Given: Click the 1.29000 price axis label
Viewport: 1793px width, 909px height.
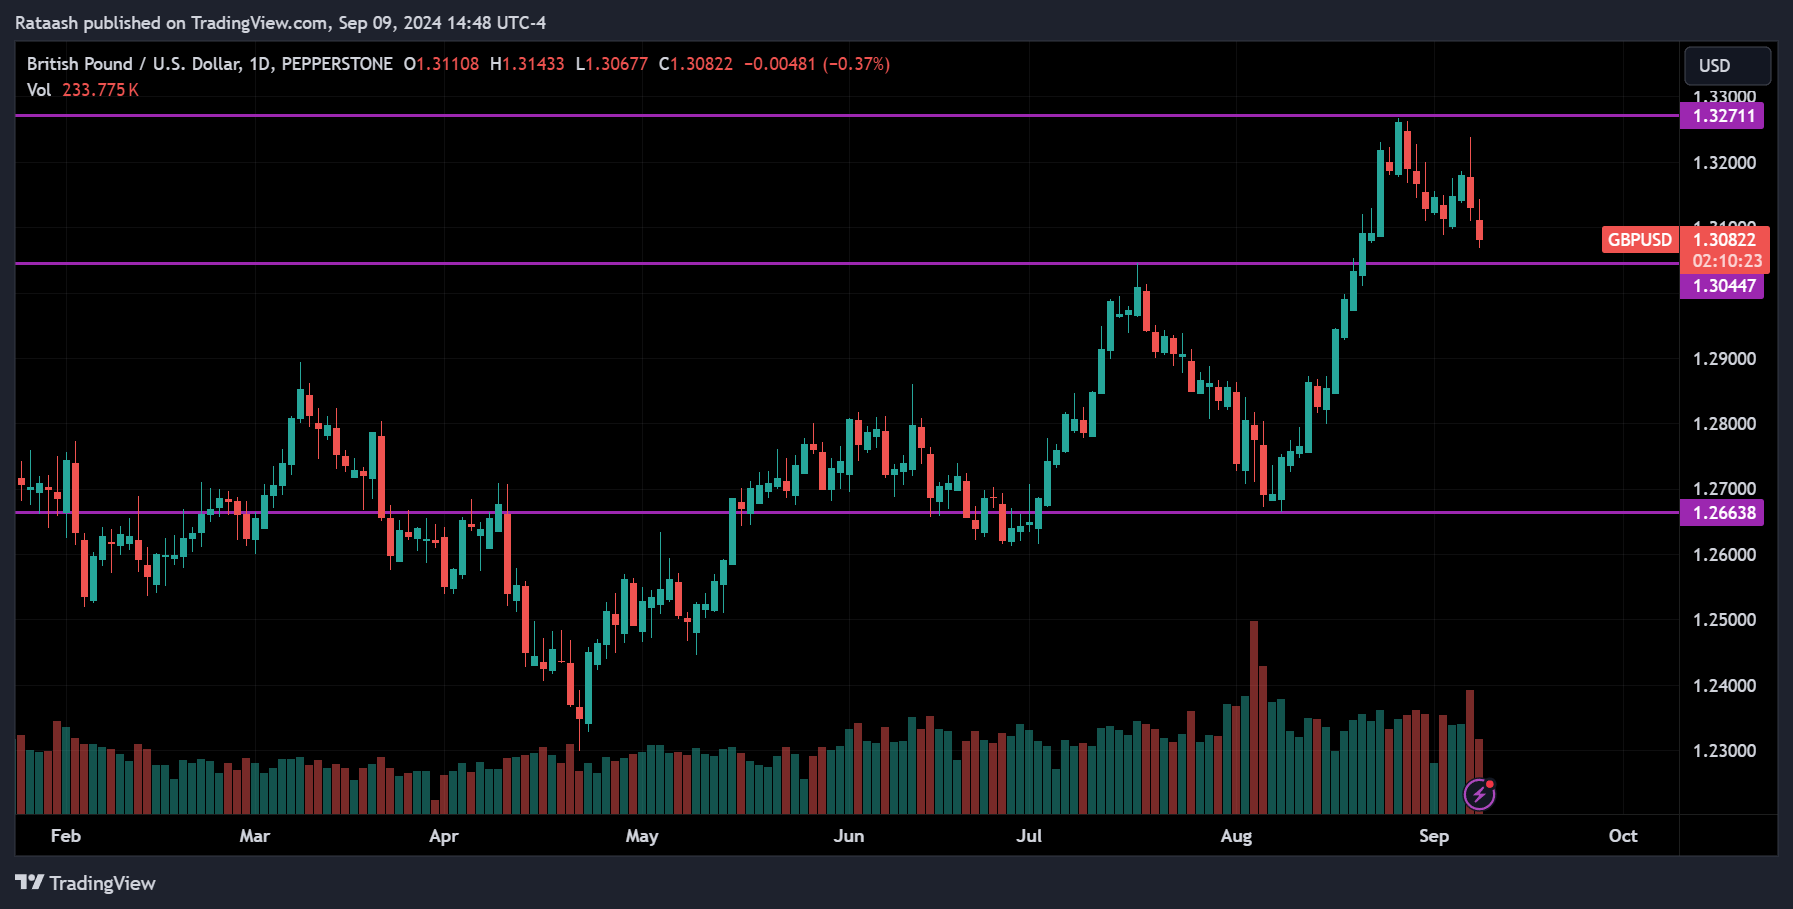Looking at the screenshot, I should pyautogui.click(x=1724, y=359).
